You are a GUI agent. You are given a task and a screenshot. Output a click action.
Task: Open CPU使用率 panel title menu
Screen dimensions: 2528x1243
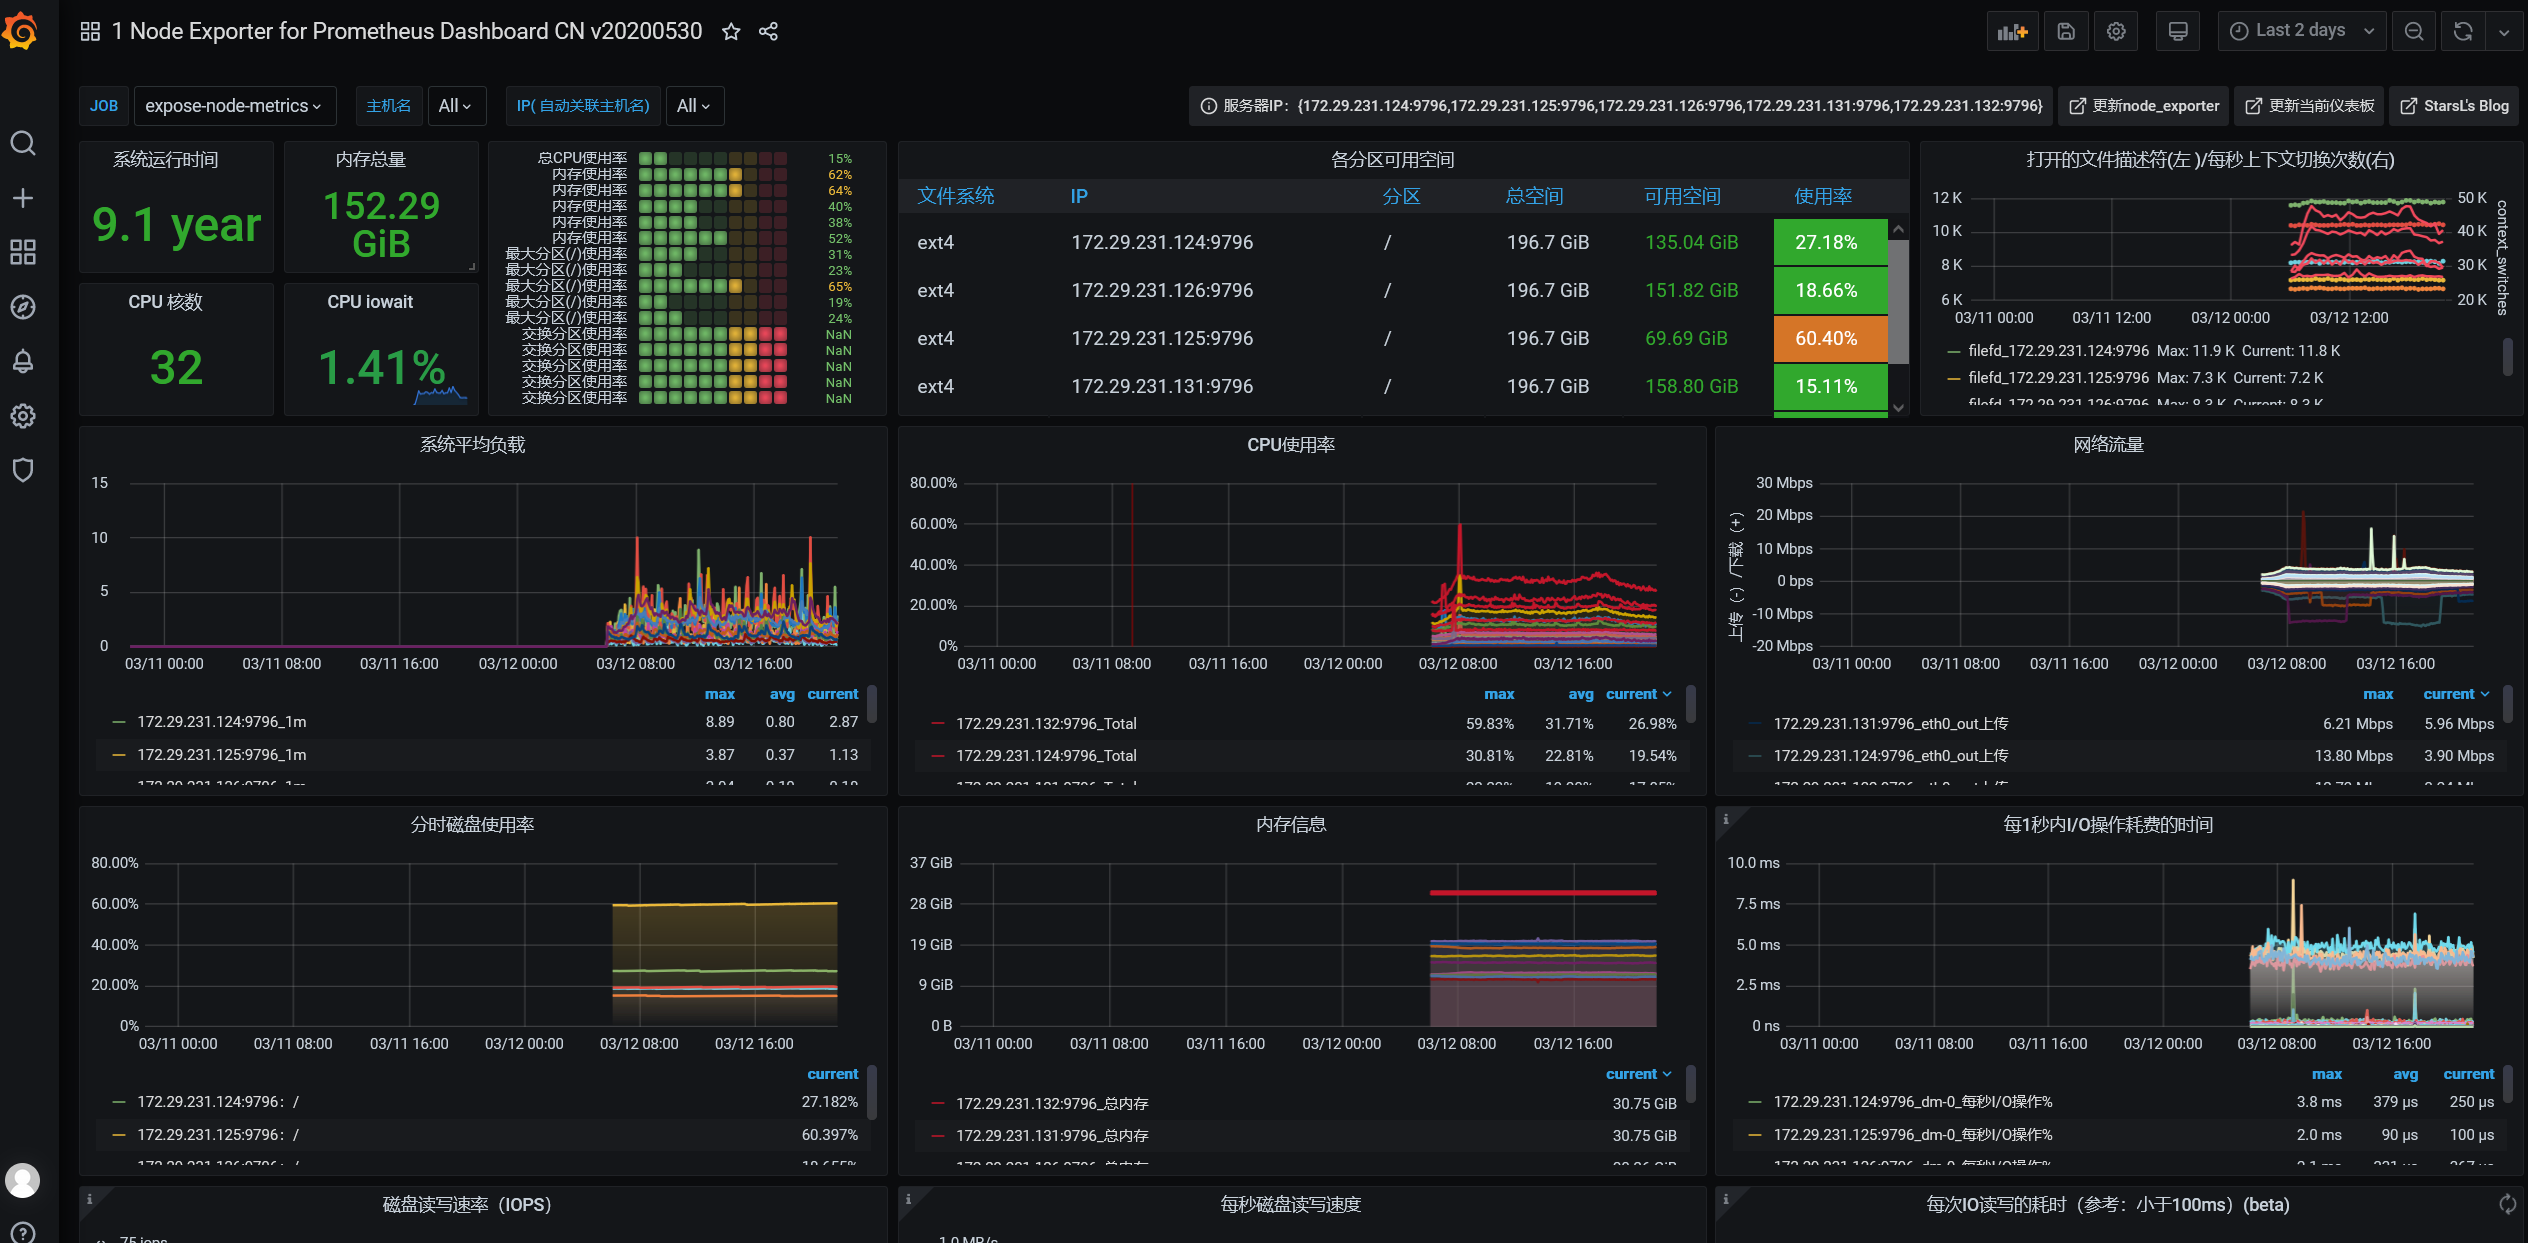click(x=1291, y=445)
